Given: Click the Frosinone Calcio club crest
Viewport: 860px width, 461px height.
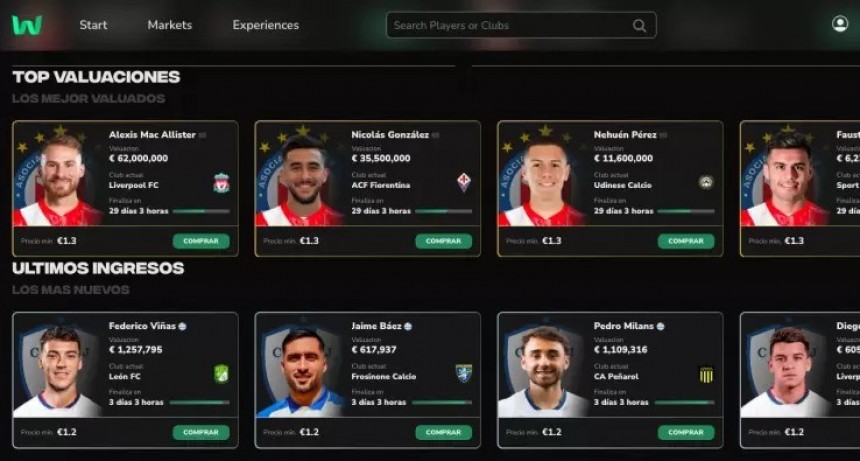Looking at the screenshot, I should coord(464,373).
